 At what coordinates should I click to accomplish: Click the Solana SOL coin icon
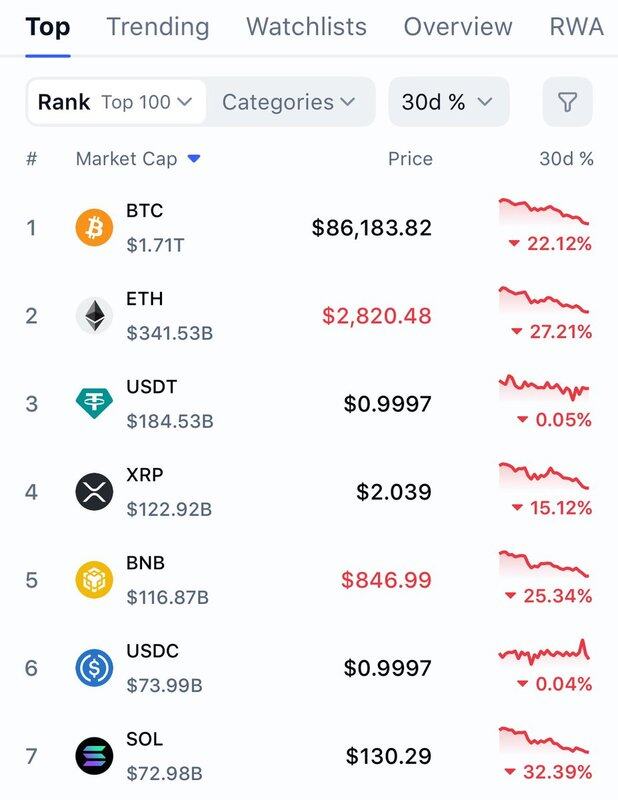click(x=95, y=756)
